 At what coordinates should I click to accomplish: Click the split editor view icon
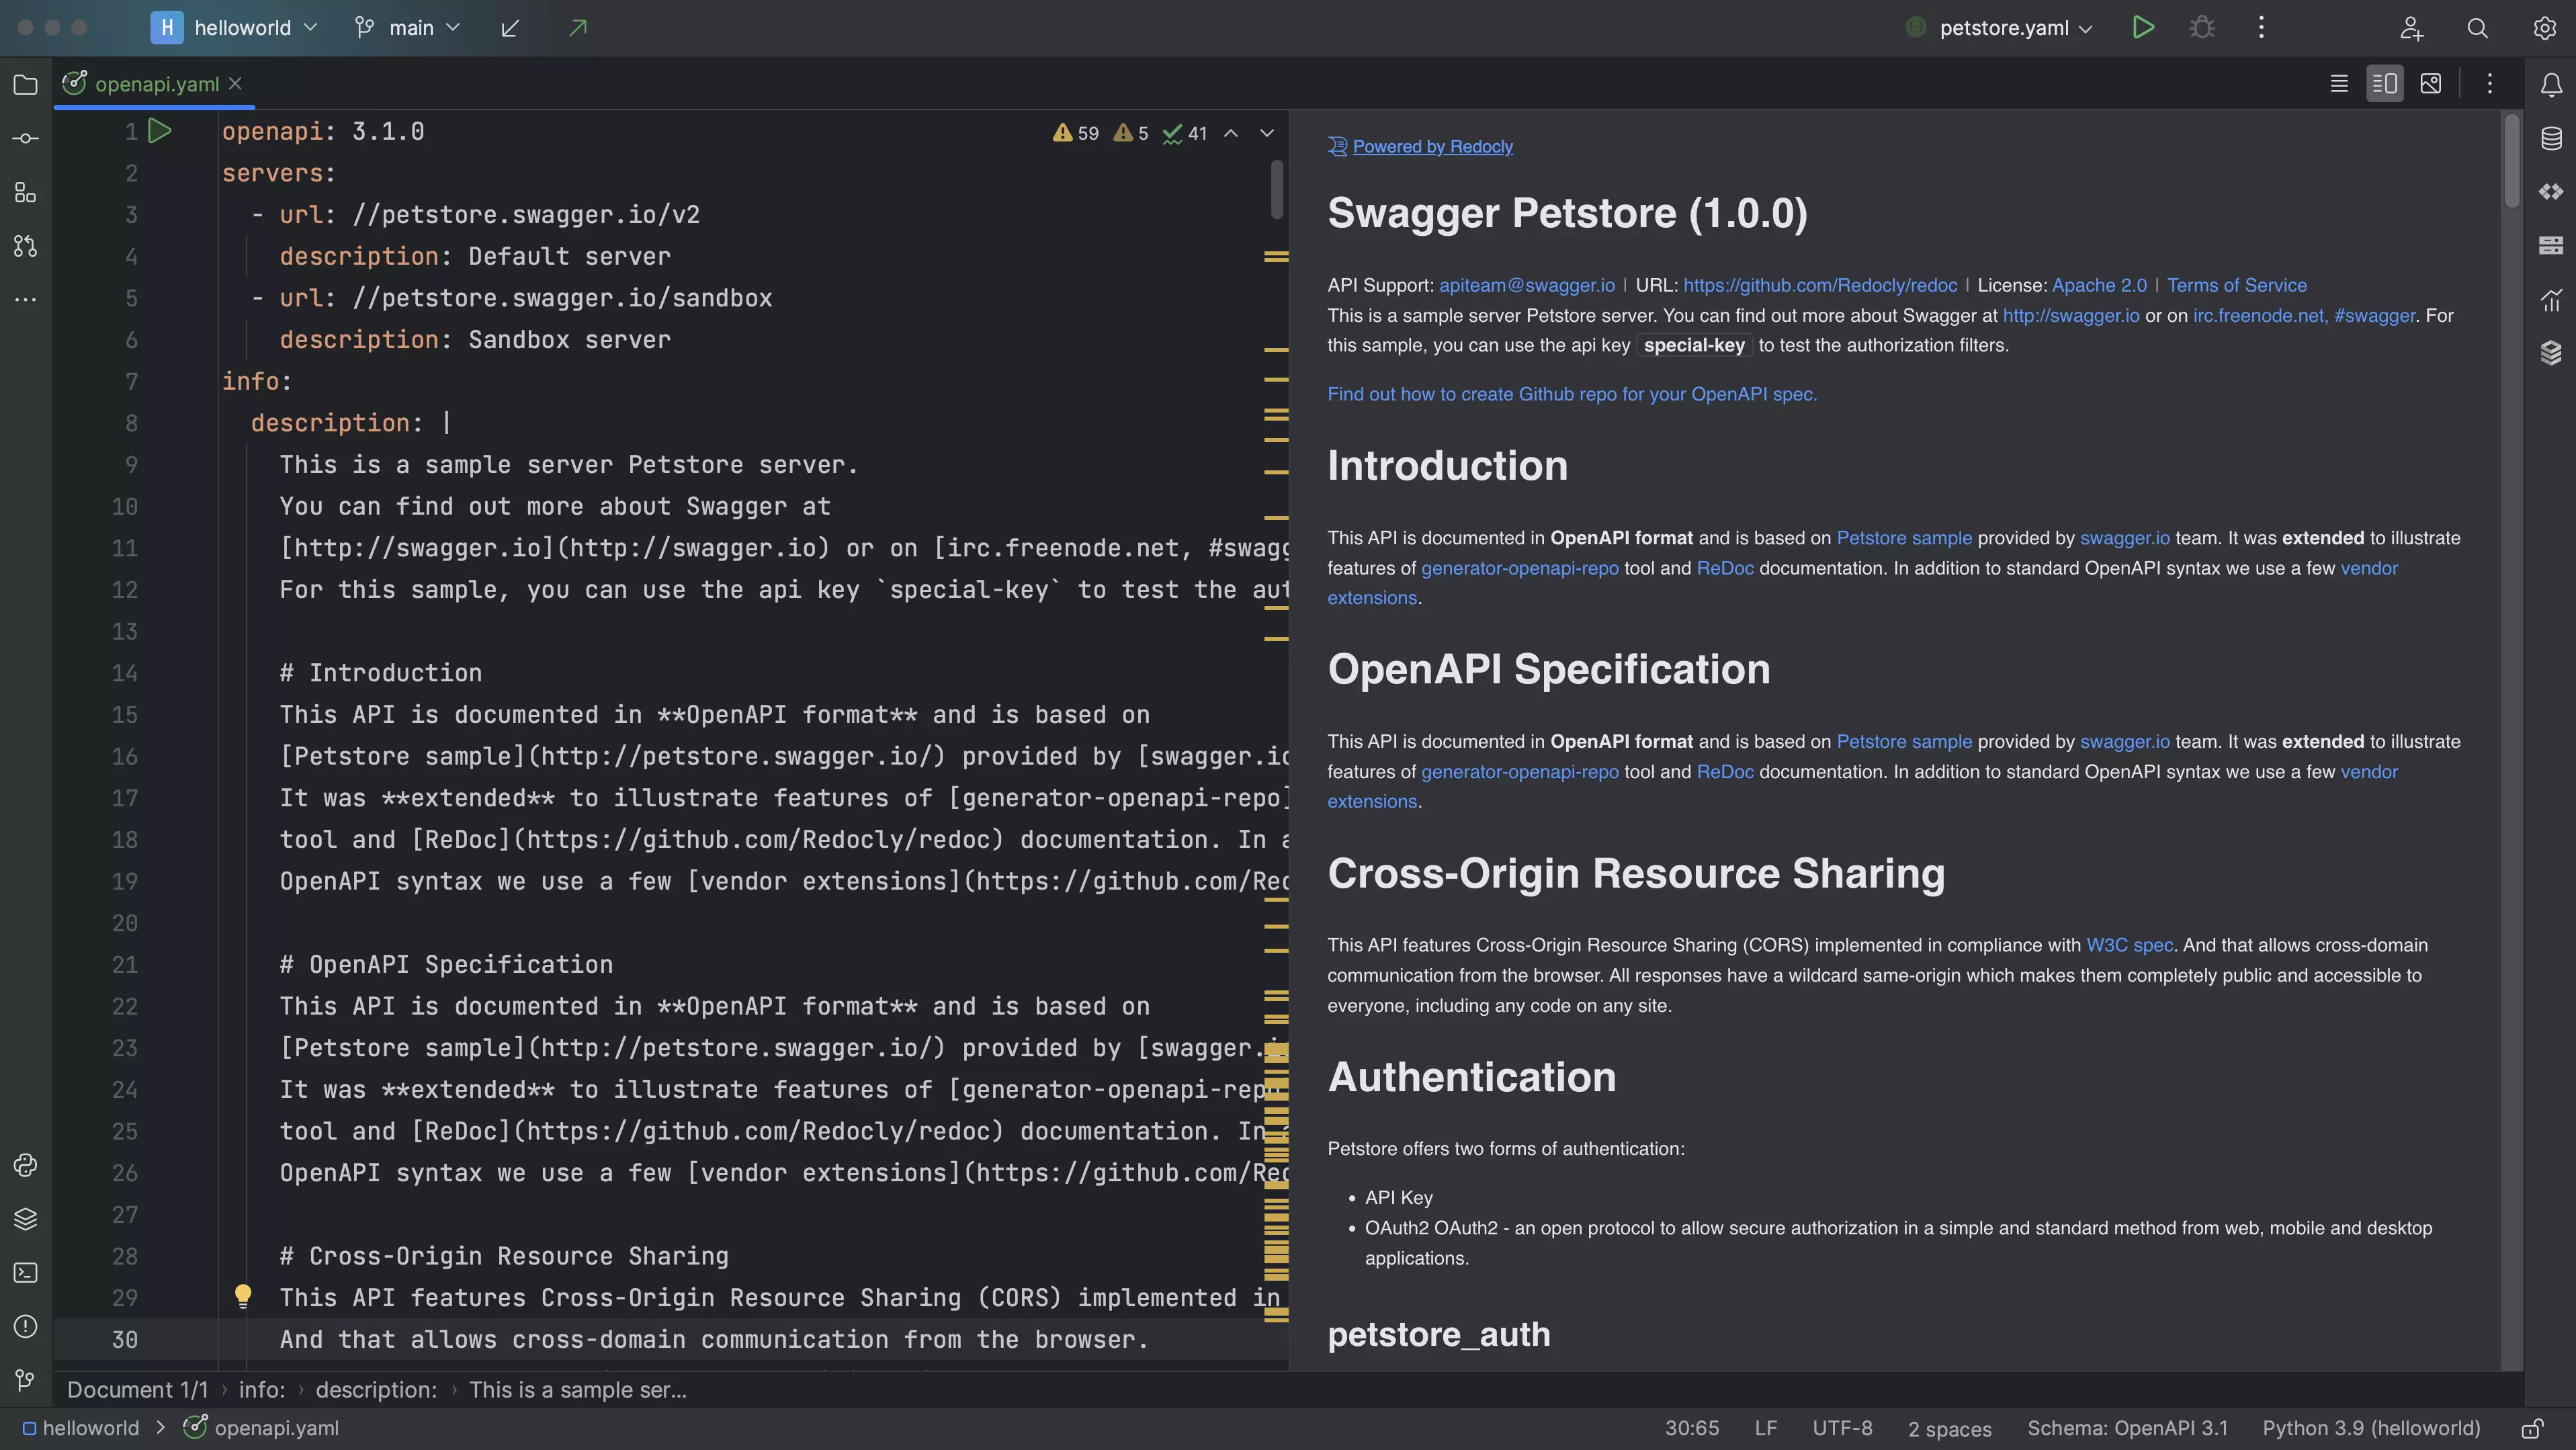coord(2385,85)
